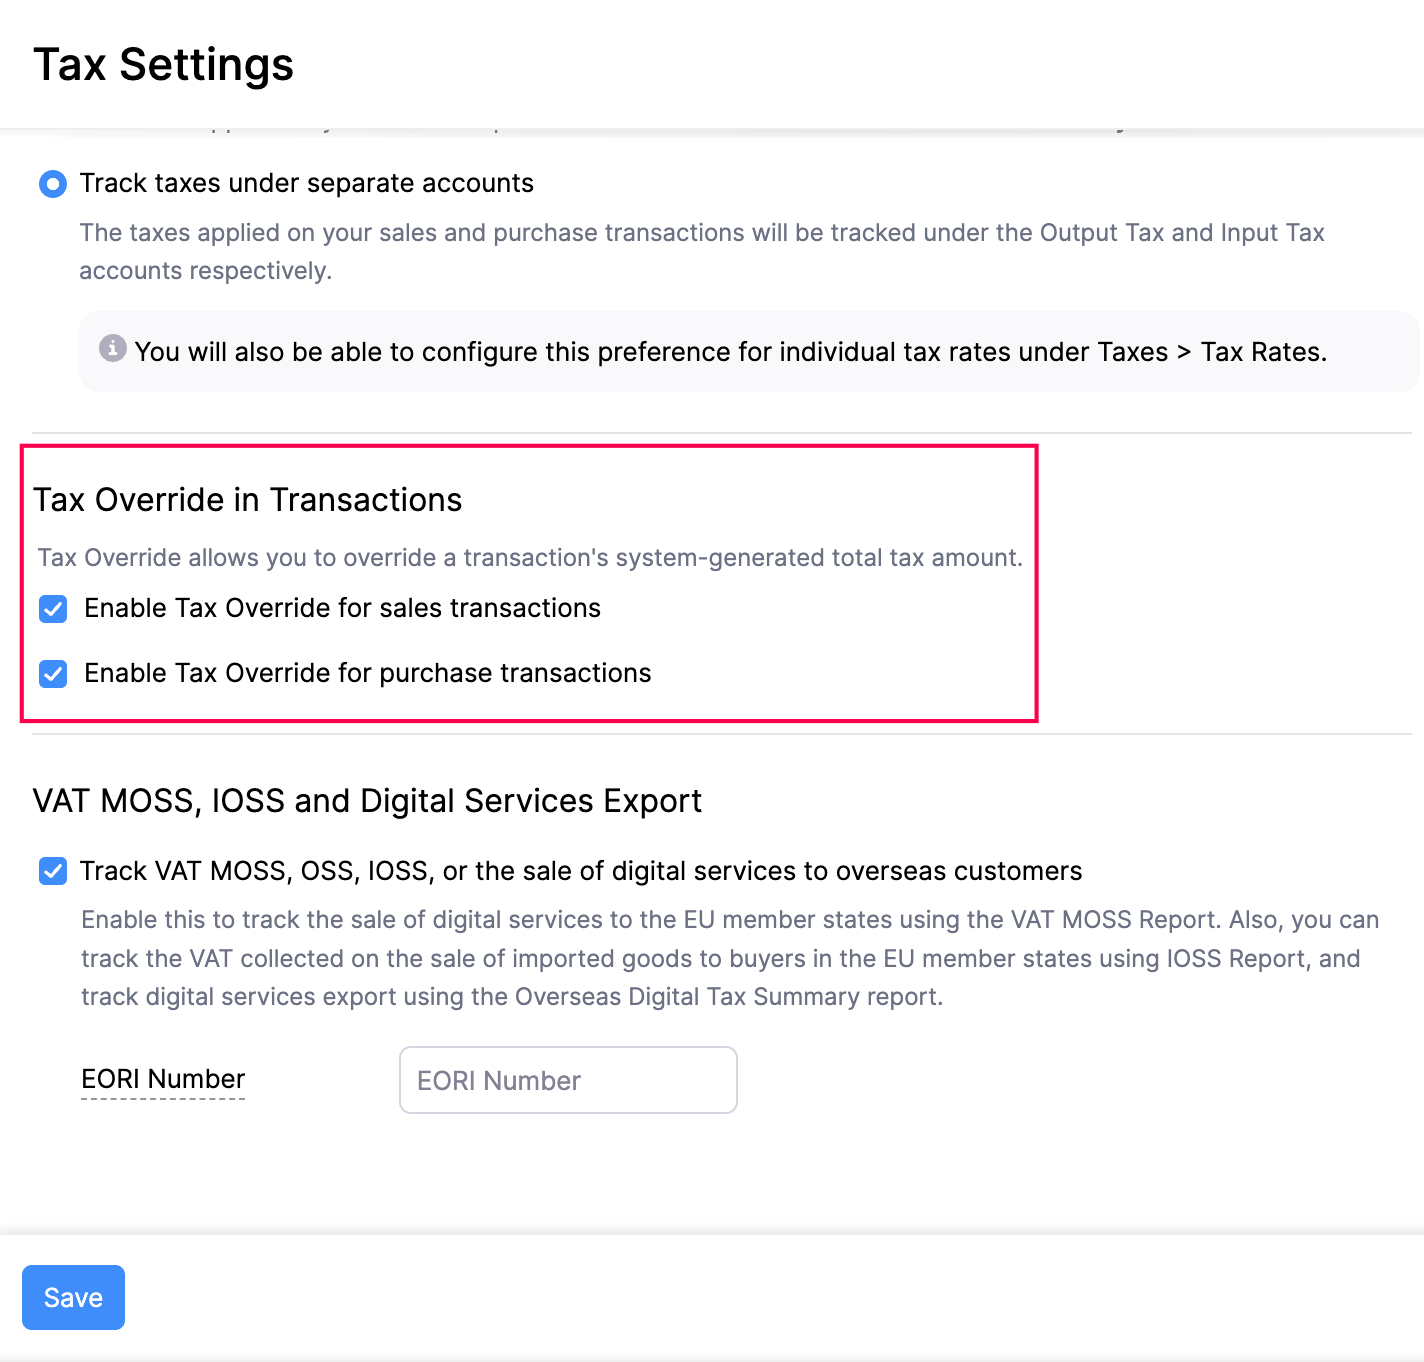Click the Tax Override in Transactions heading

click(247, 500)
